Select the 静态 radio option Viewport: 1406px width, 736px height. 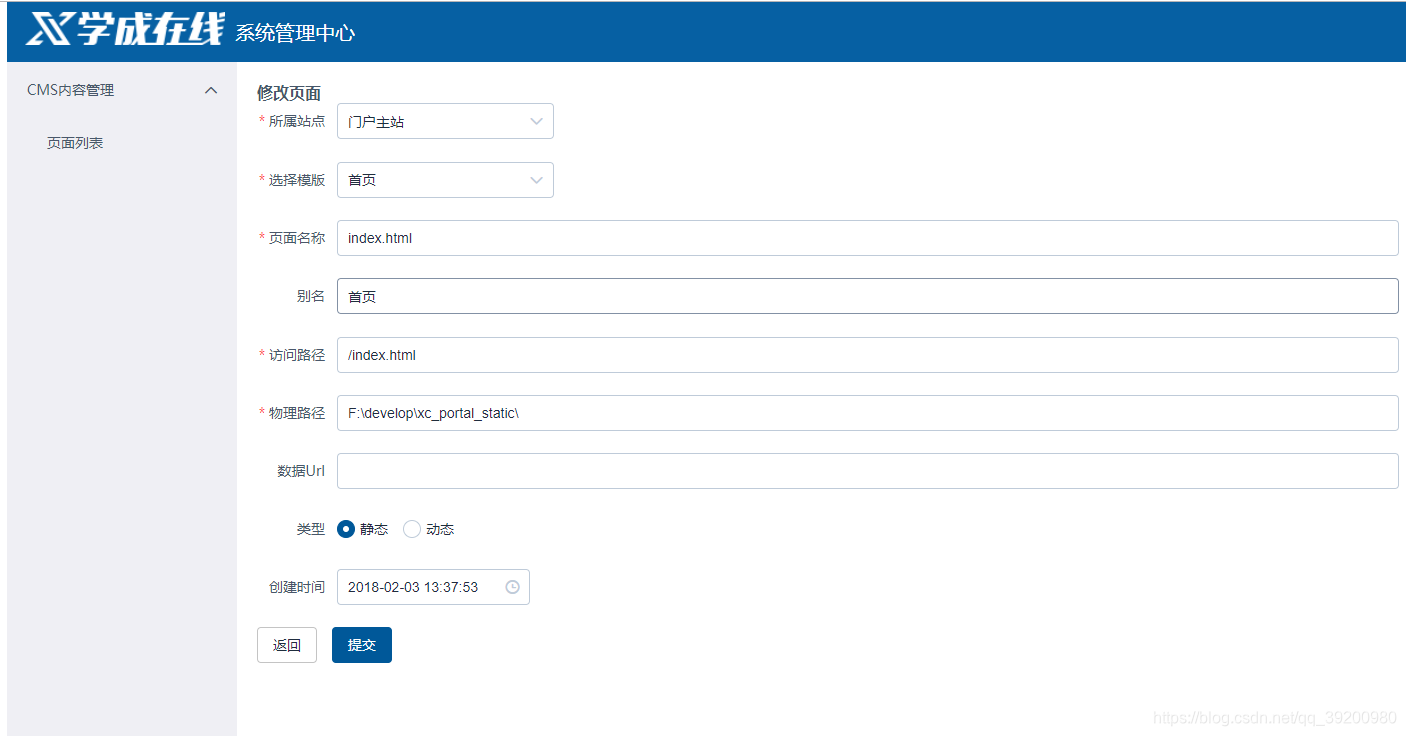click(x=362, y=529)
